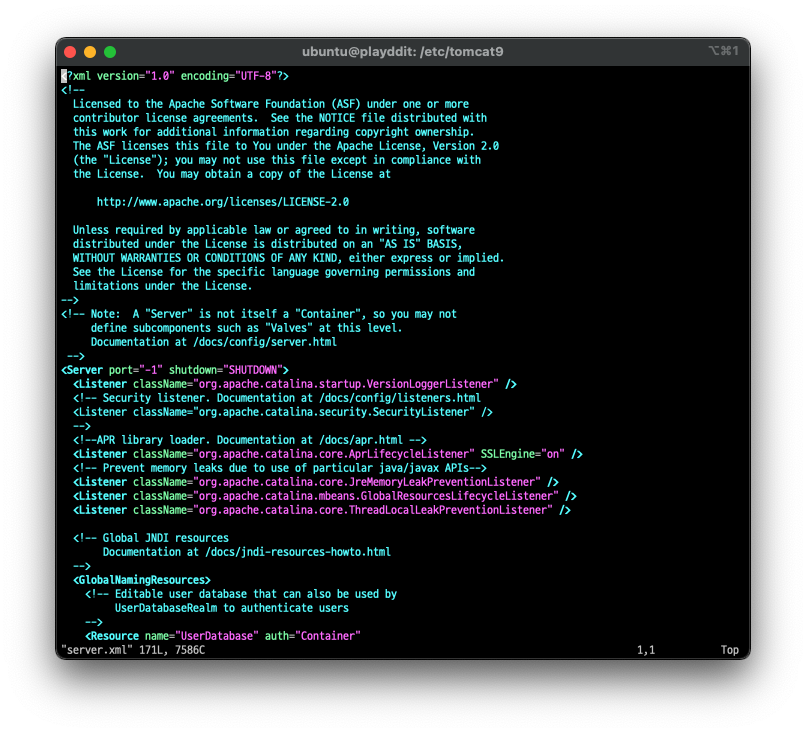Click the apache.org LICENSE-2.0 URL
This screenshot has width=806, height=733.
[x=223, y=202]
